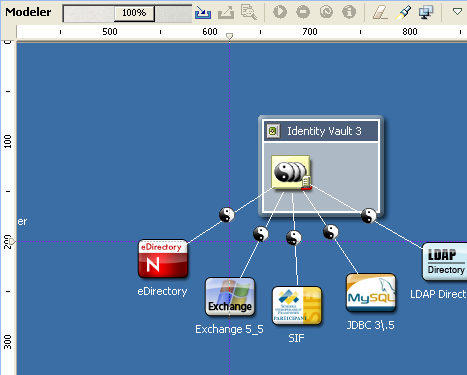The height and width of the screenshot is (375, 467).
Task: Select the MySQL JDBC application icon
Action: [x=371, y=293]
